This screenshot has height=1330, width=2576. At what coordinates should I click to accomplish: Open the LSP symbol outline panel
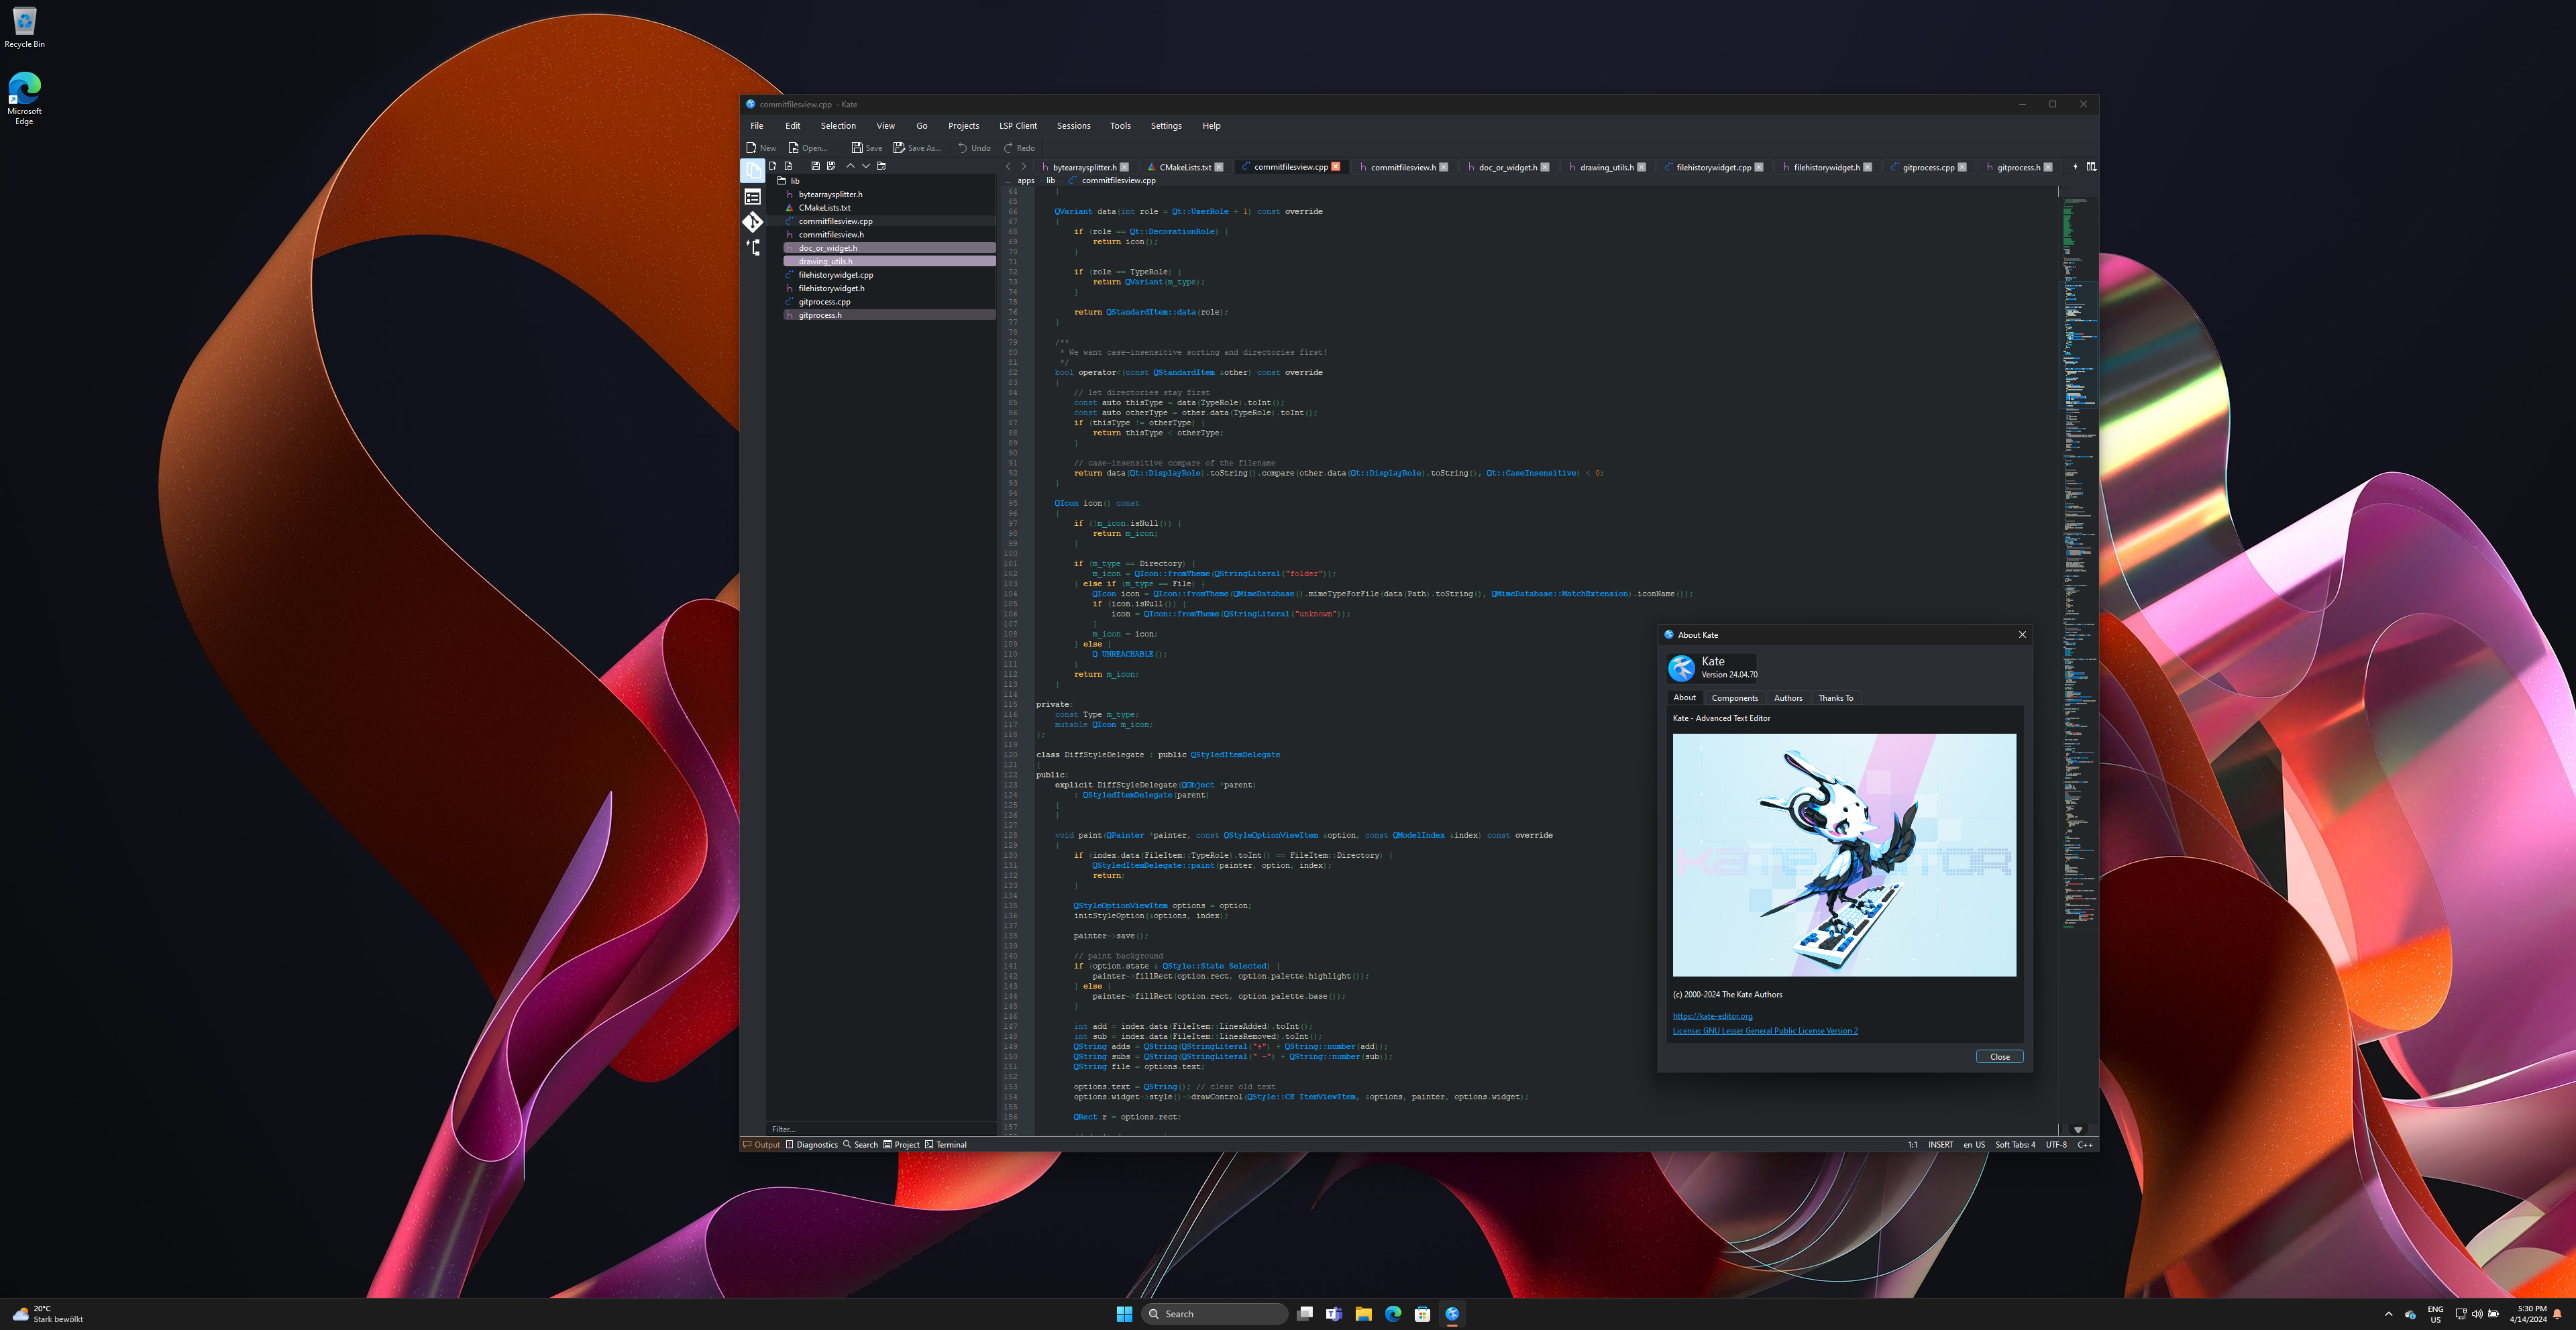pyautogui.click(x=753, y=248)
